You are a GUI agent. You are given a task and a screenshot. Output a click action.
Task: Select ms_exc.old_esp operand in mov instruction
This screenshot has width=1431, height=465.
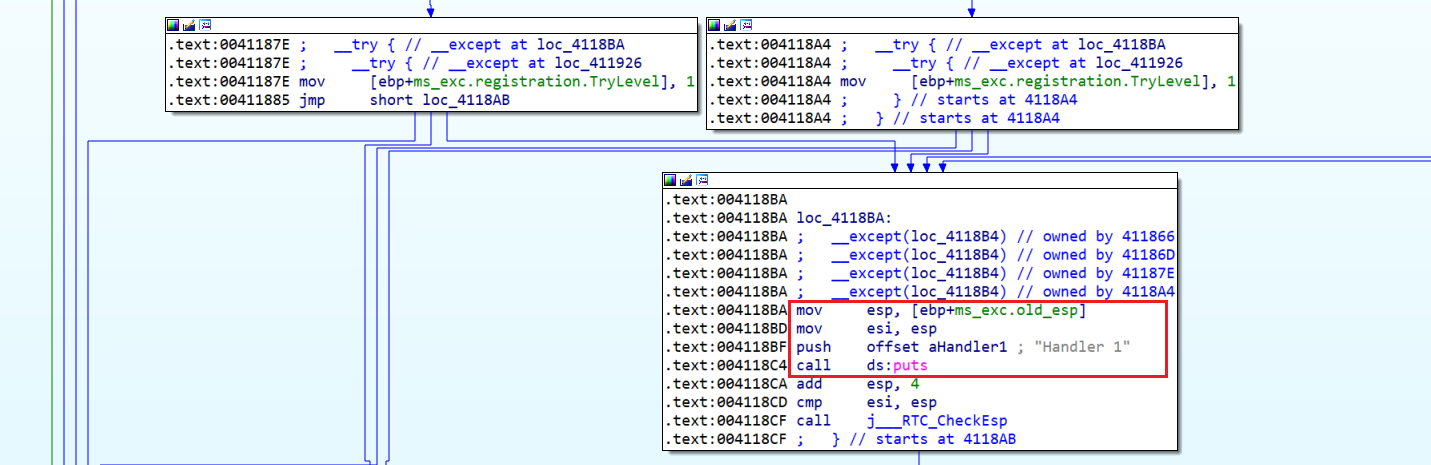1020,310
